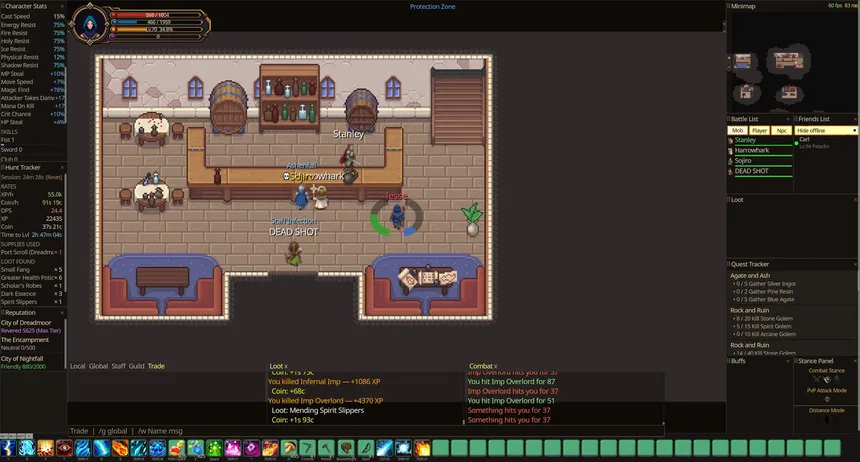Switch to the Global chat tab
This screenshot has width=860, height=462.
(x=98, y=366)
